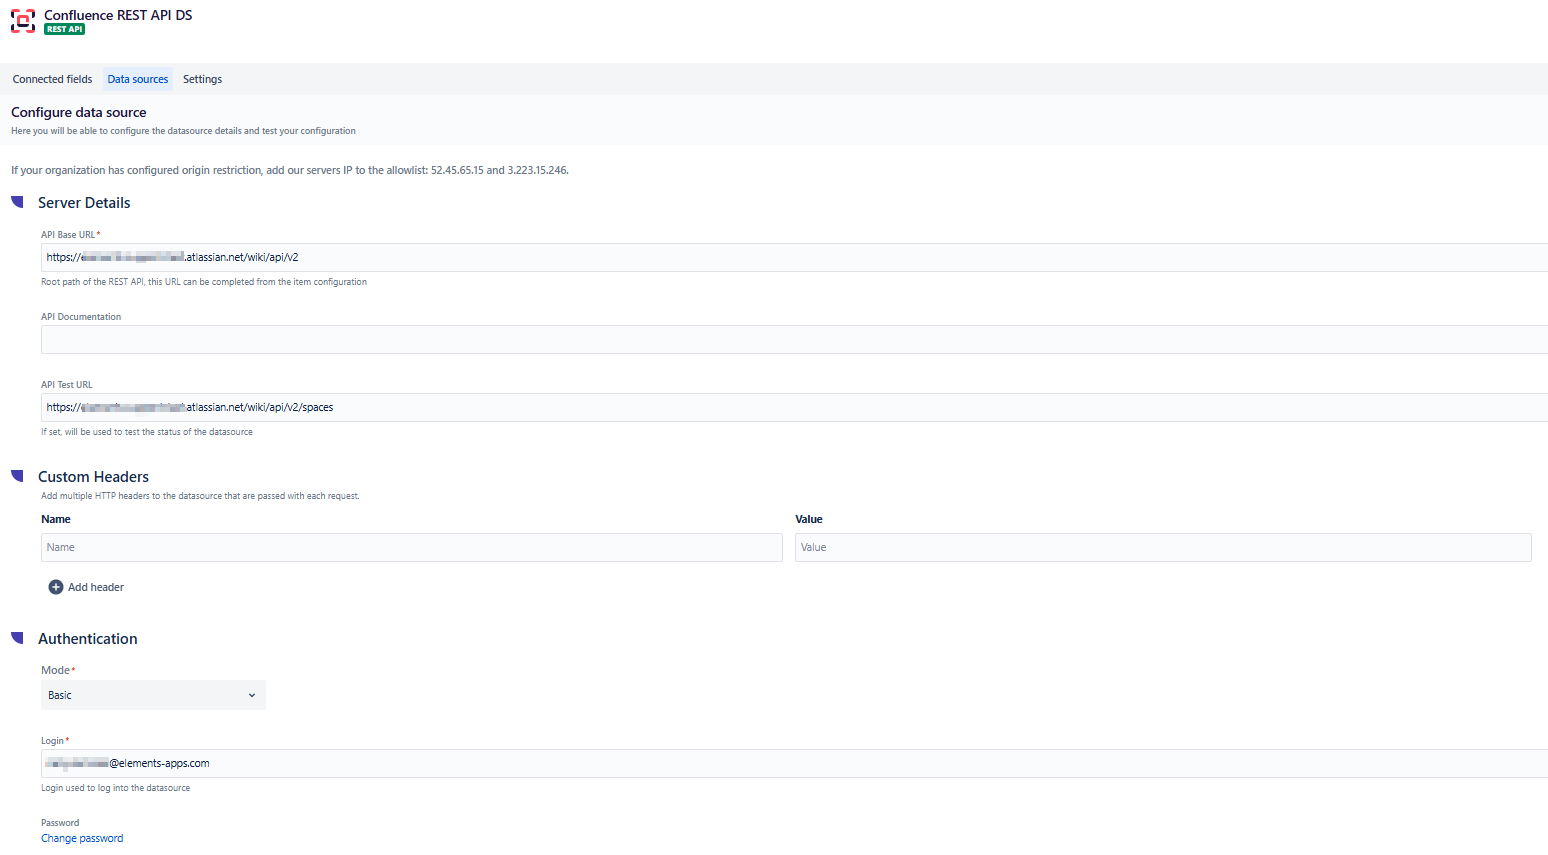This screenshot has height=855, width=1548.
Task: Click the green REST API badge icon
Action: pos(64,29)
